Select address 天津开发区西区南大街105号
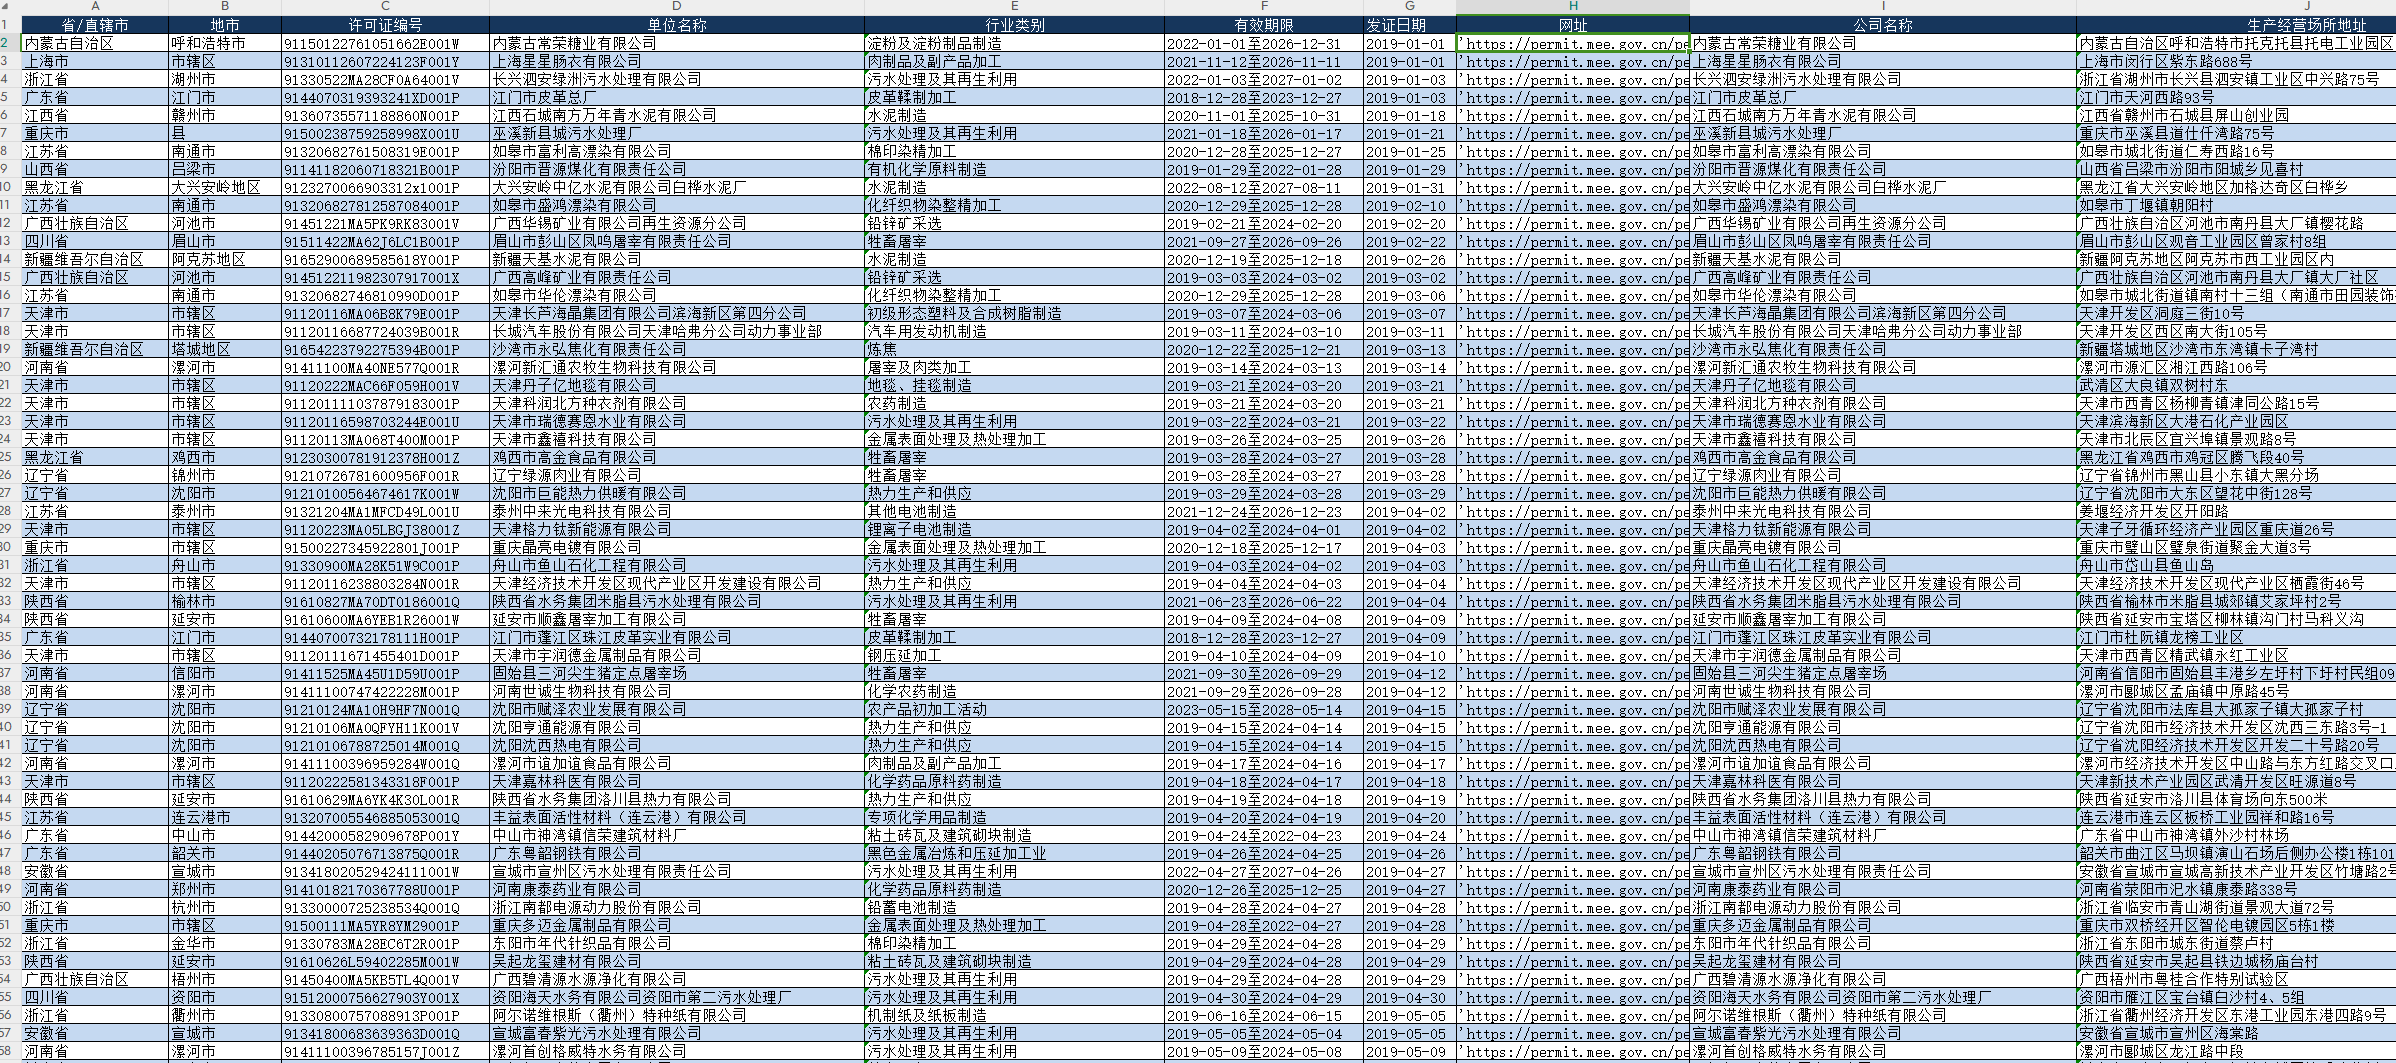 click(2236, 331)
